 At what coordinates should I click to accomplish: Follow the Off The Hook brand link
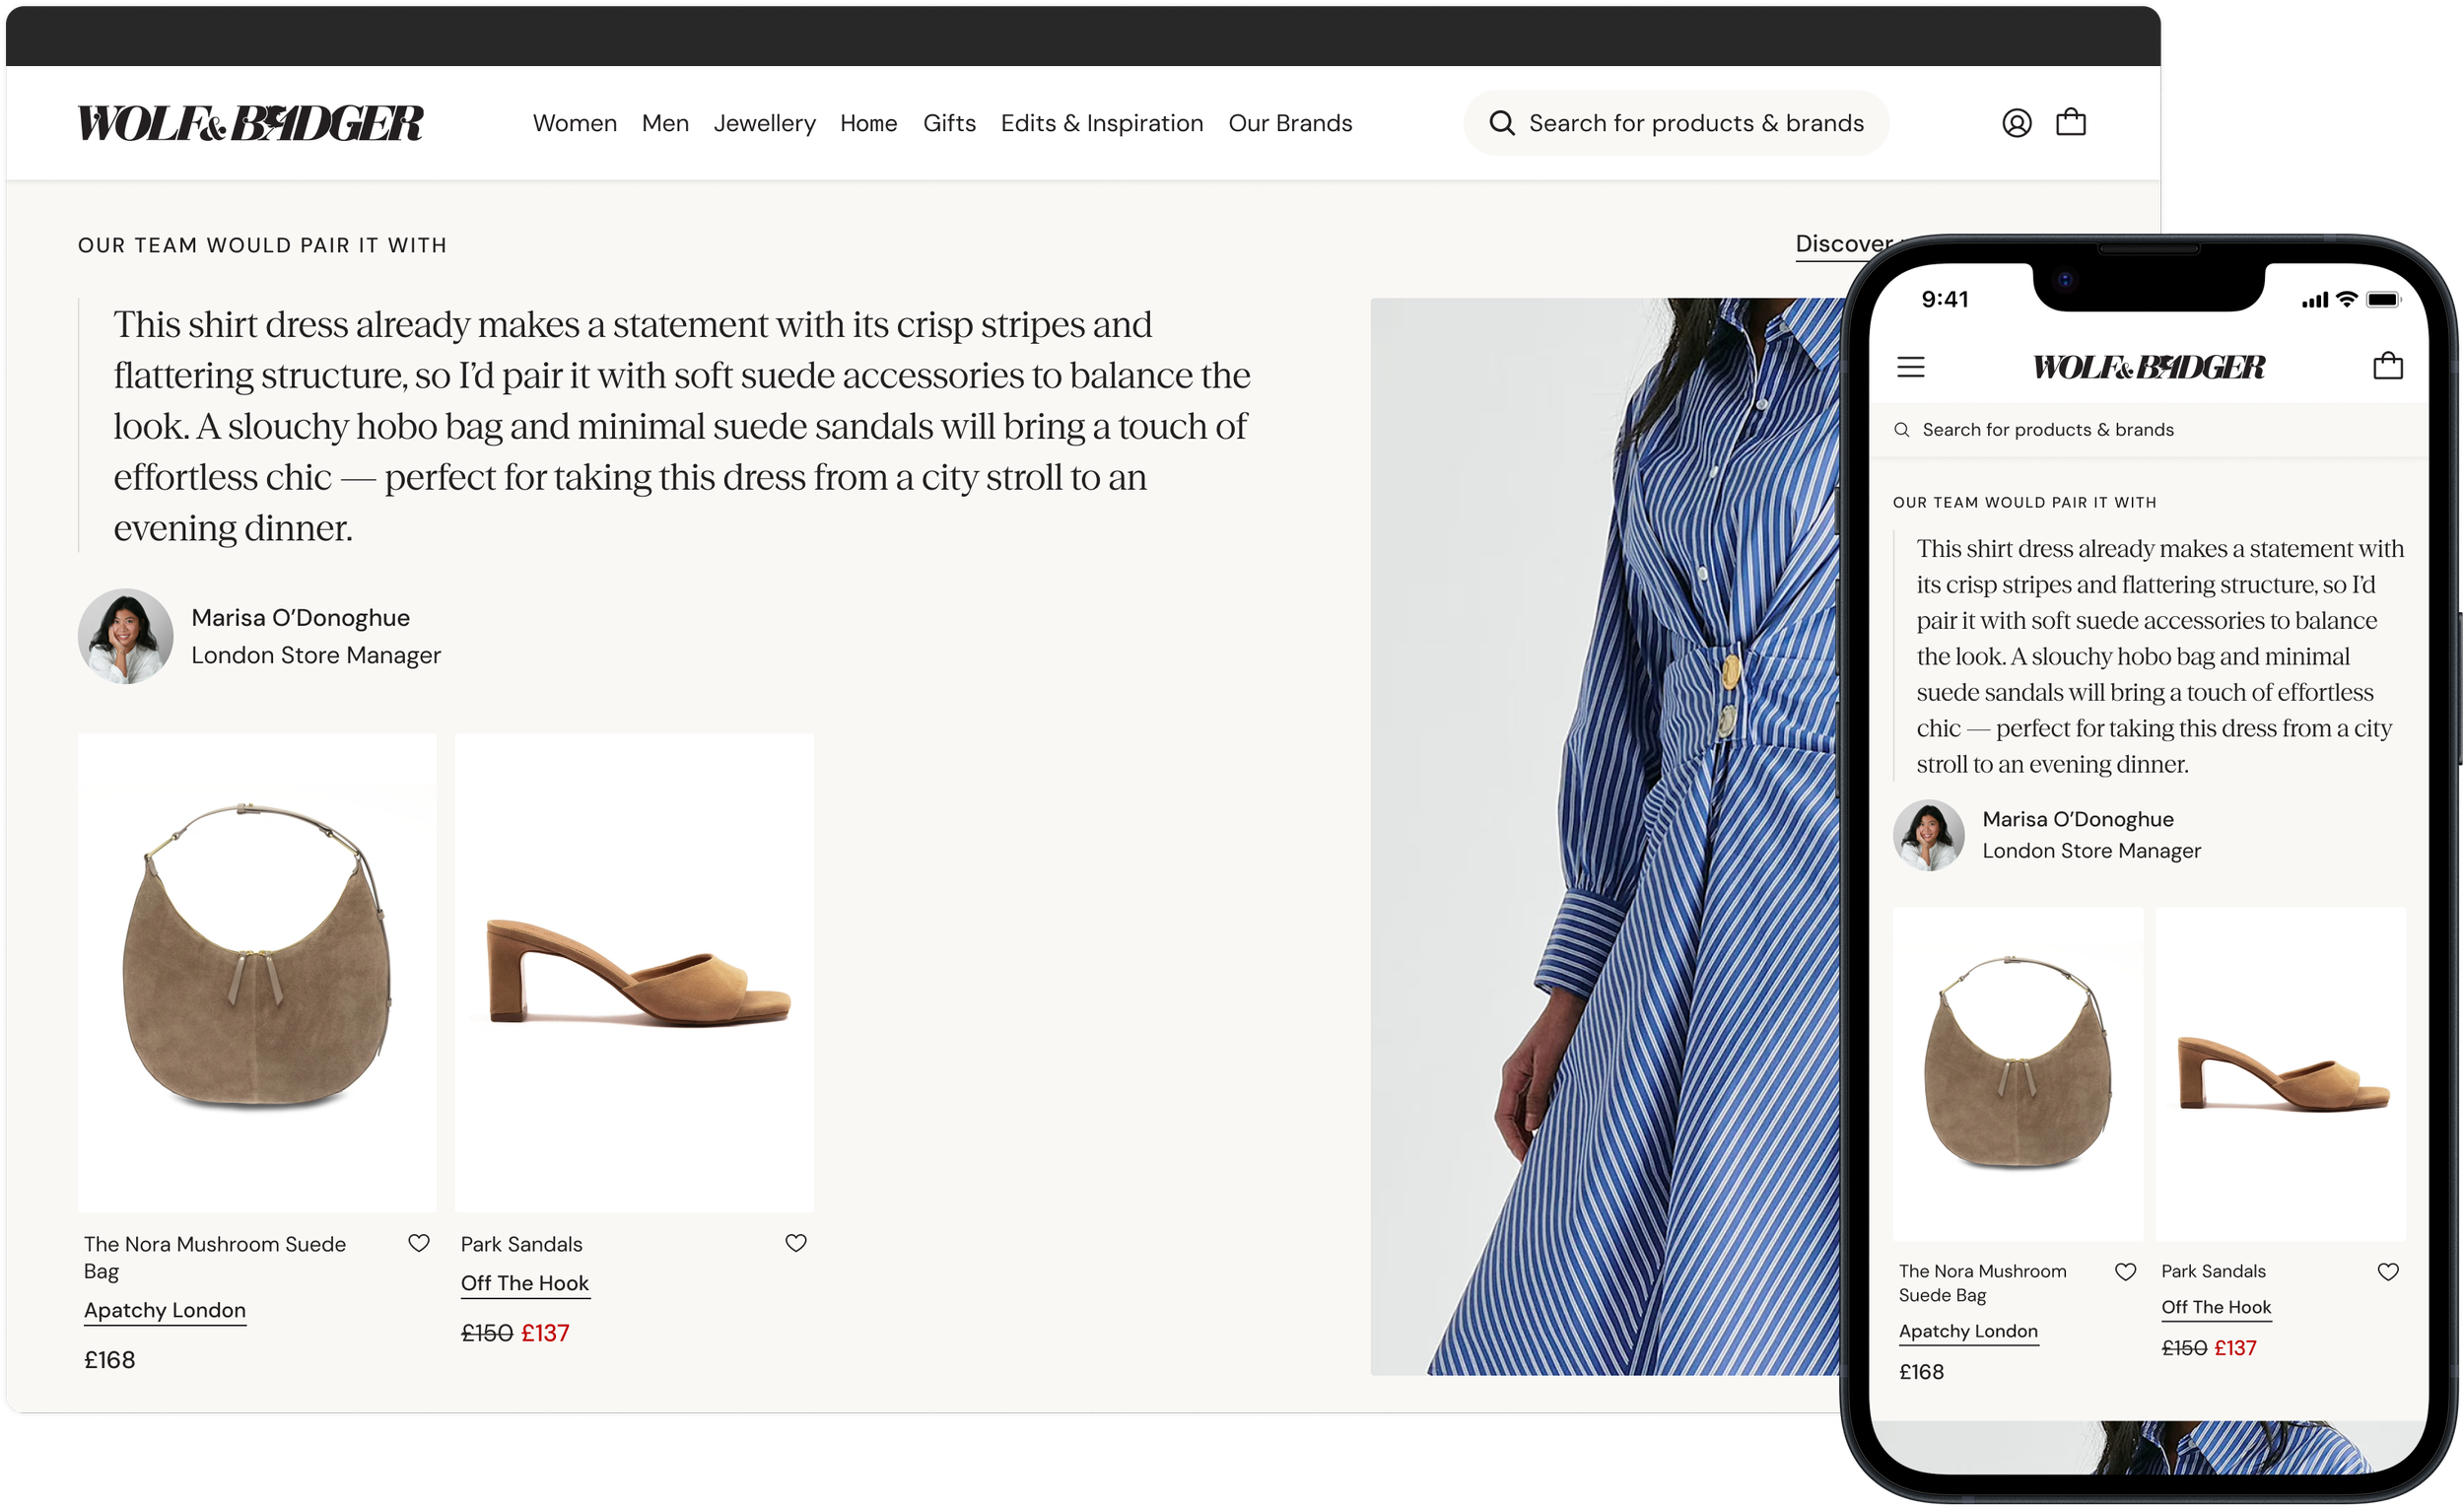[524, 1283]
